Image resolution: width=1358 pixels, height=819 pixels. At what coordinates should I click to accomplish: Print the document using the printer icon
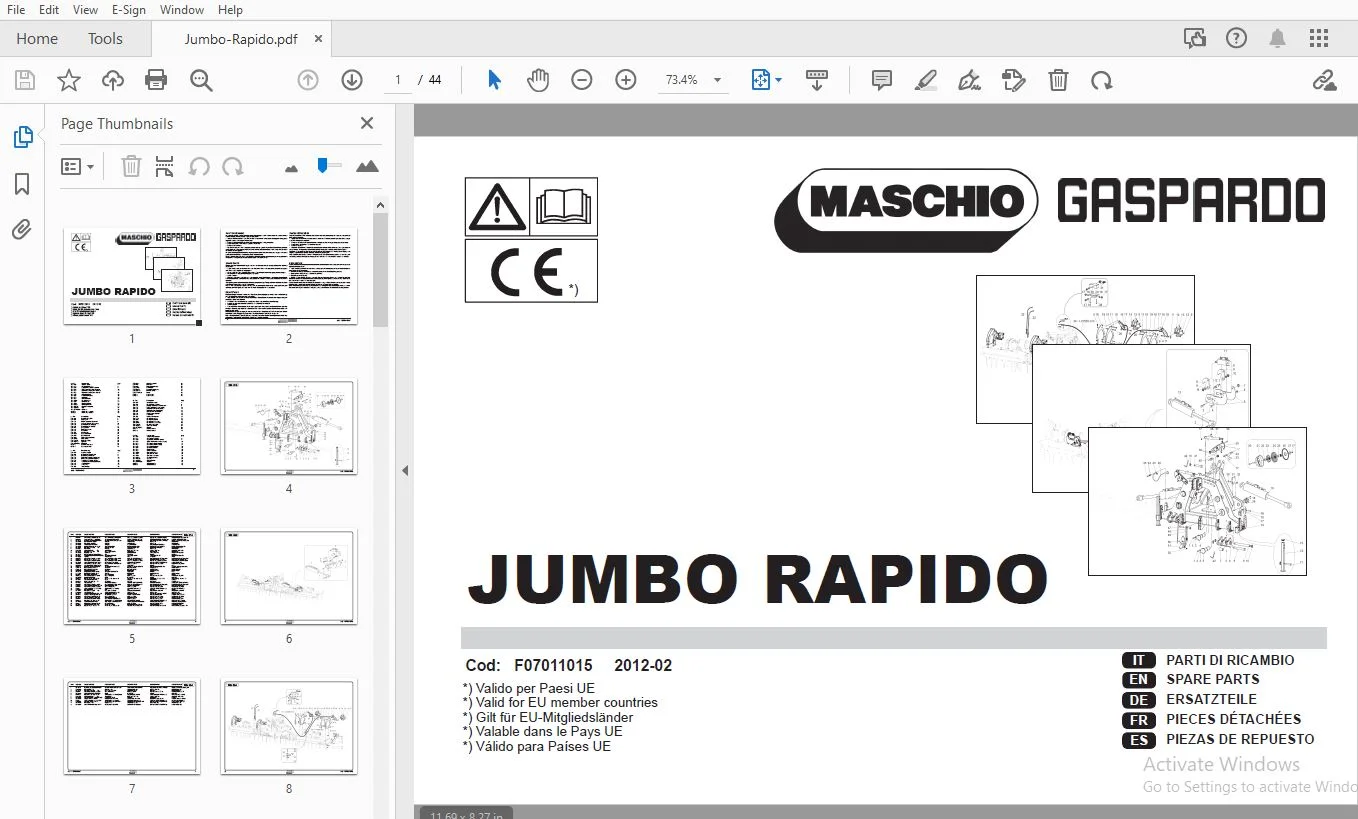[x=156, y=80]
